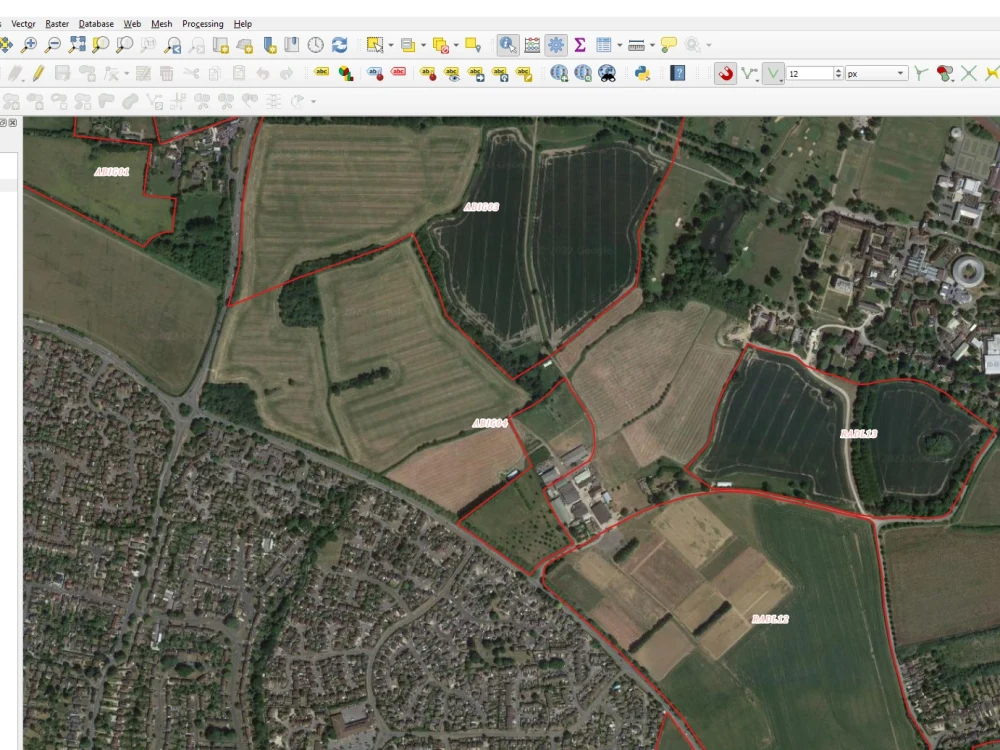Screen dimensions: 1000x750
Task: Toggle highlight pinned labels
Action: click(x=374, y=73)
